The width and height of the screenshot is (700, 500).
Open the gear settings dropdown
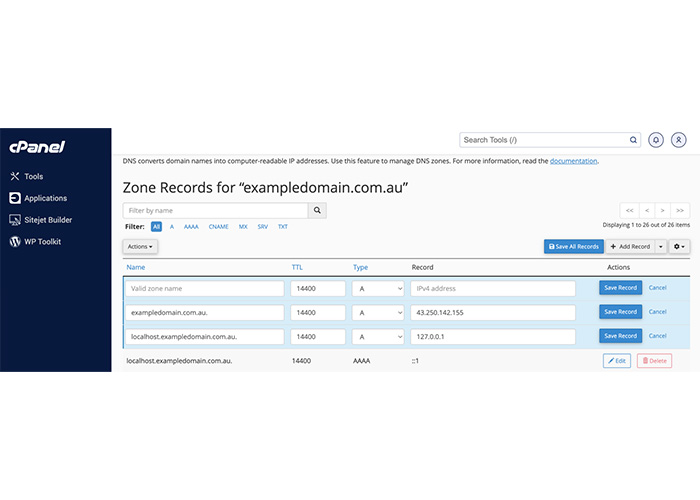pos(679,246)
